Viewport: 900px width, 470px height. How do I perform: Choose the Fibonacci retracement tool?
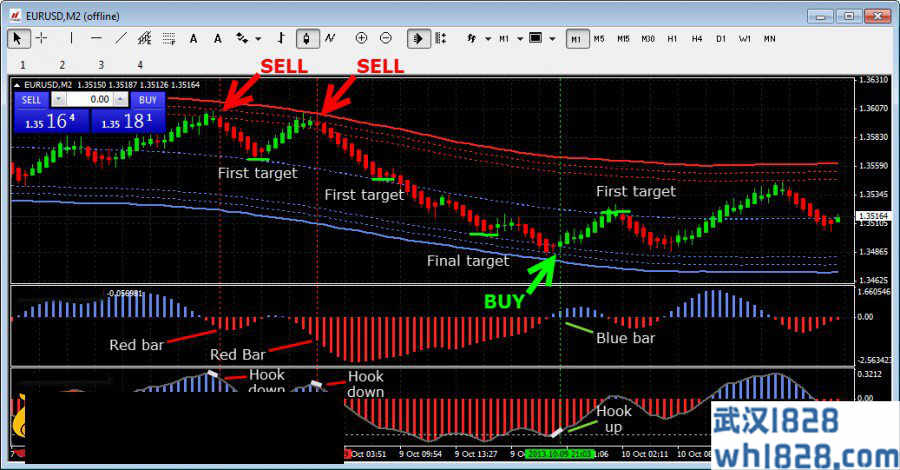[x=168, y=38]
